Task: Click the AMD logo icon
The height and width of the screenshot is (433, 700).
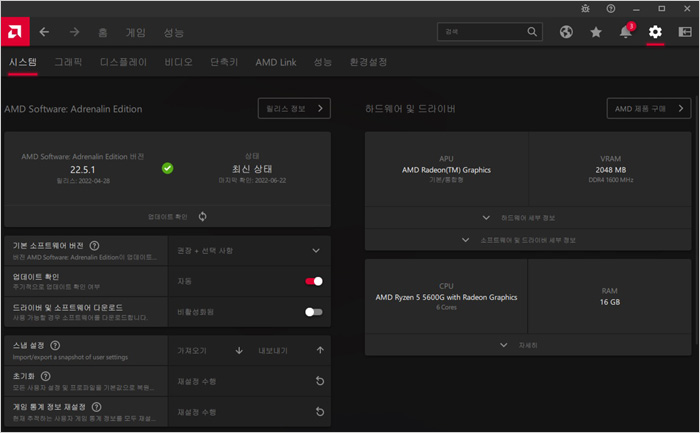Action: 15,32
